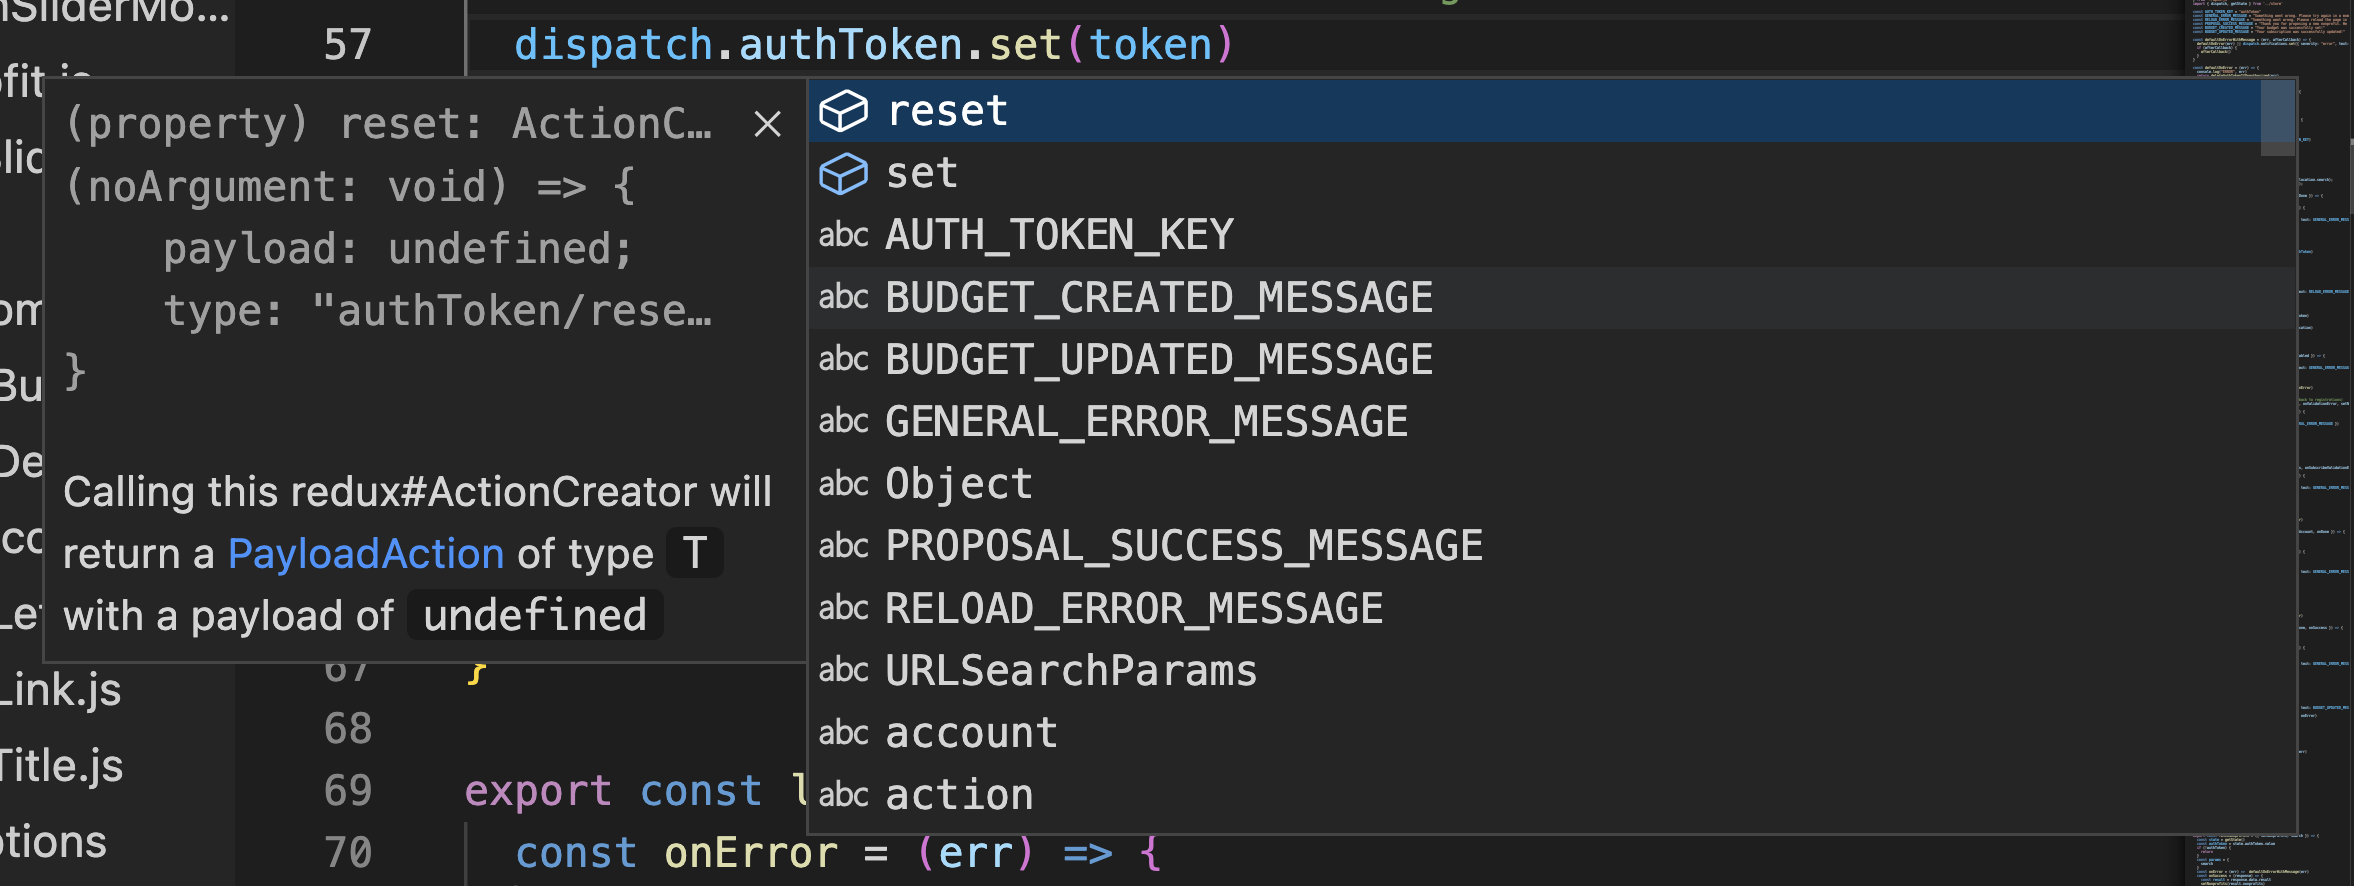
Task: Click the abc icon next to account
Action: (x=843, y=732)
